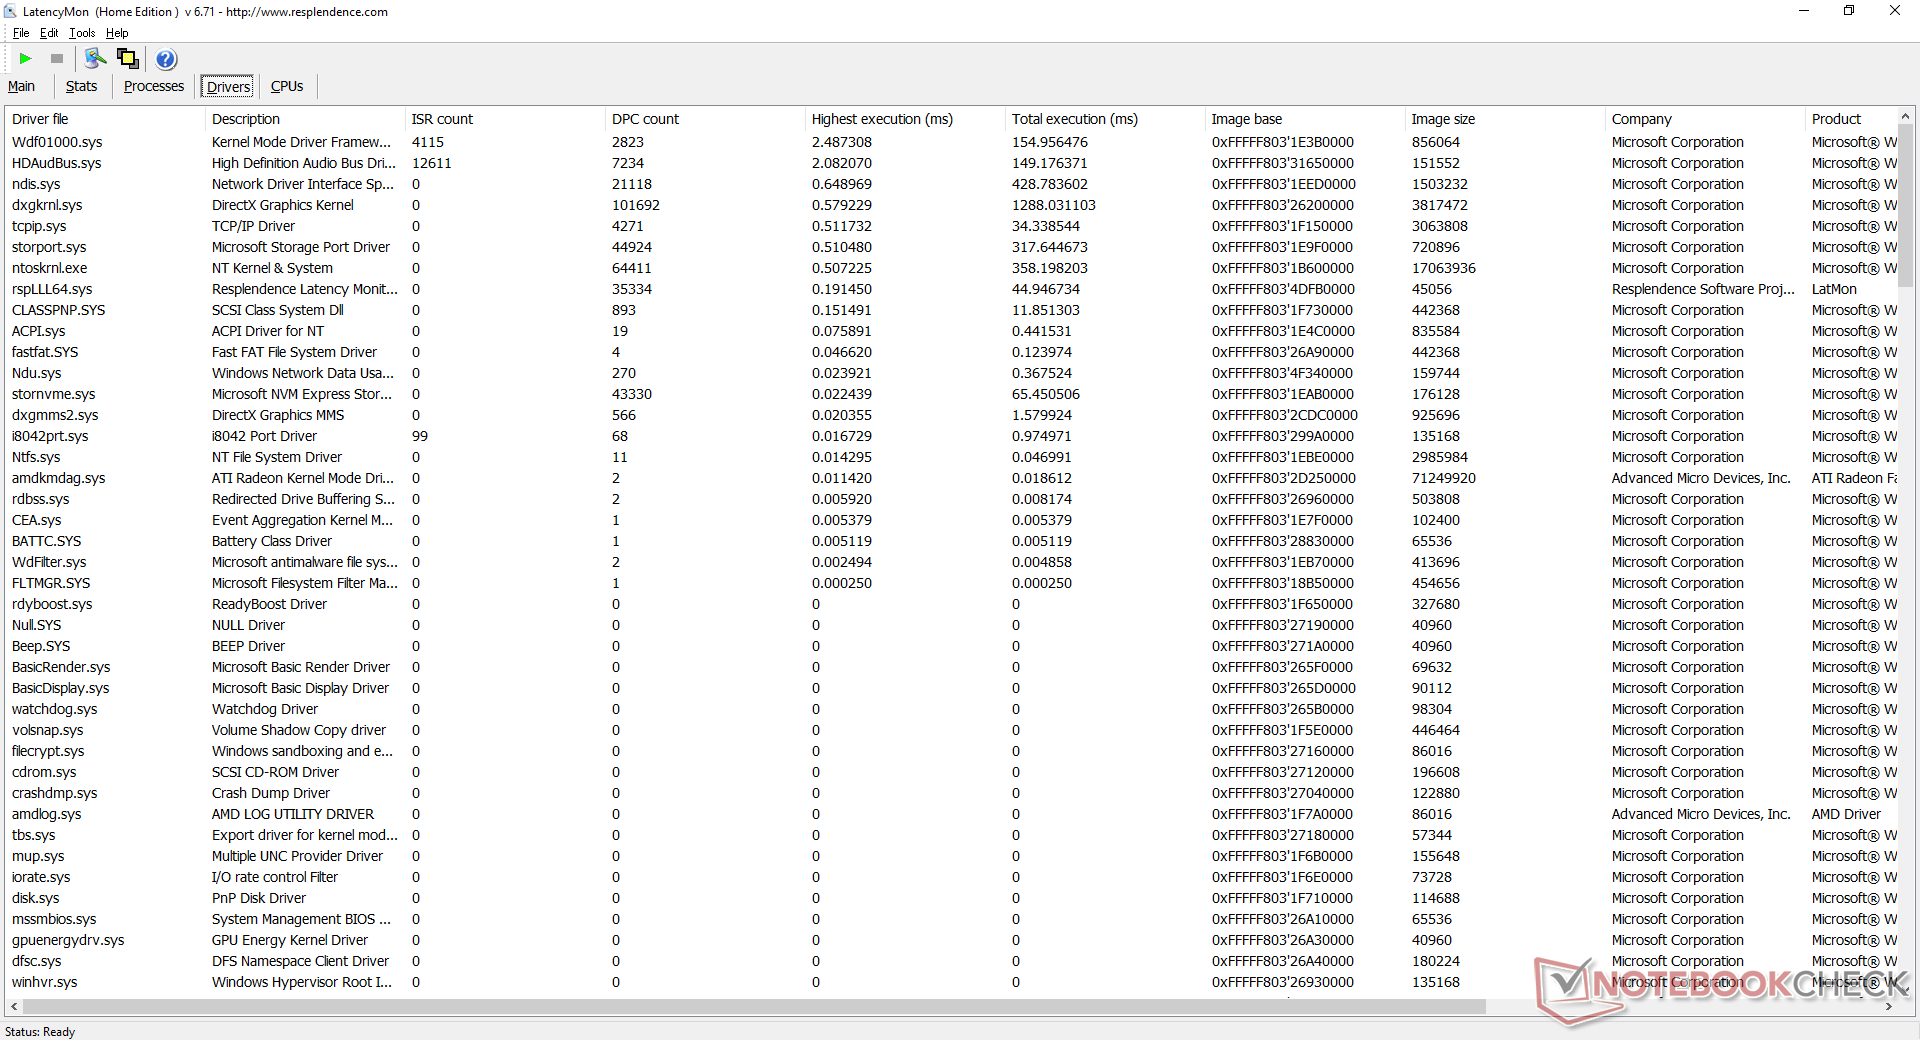This screenshot has height=1040, width=1920.
Task: Start the latency monitor with play icon
Action: [26, 59]
